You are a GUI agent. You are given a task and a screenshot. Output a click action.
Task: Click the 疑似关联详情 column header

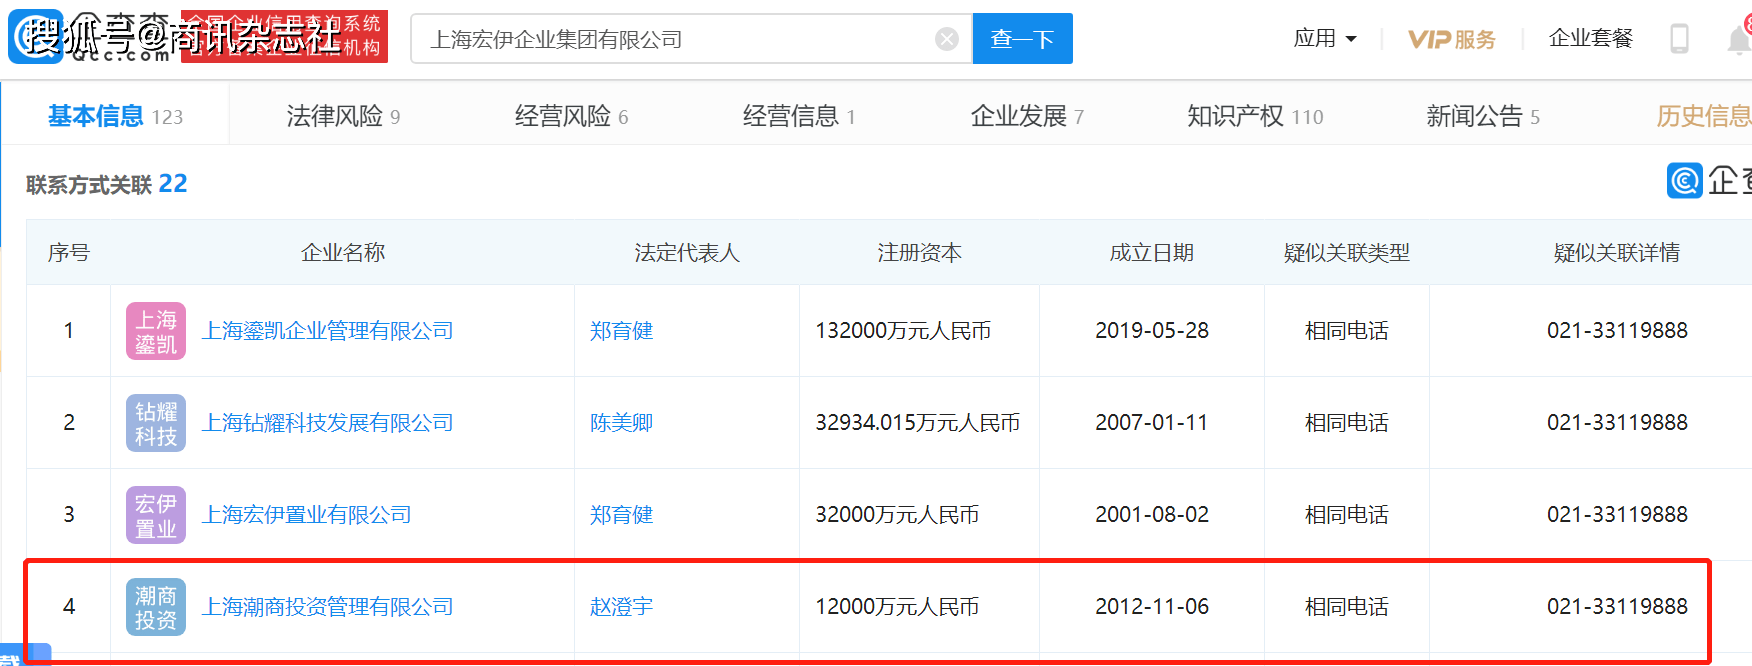1617,253
